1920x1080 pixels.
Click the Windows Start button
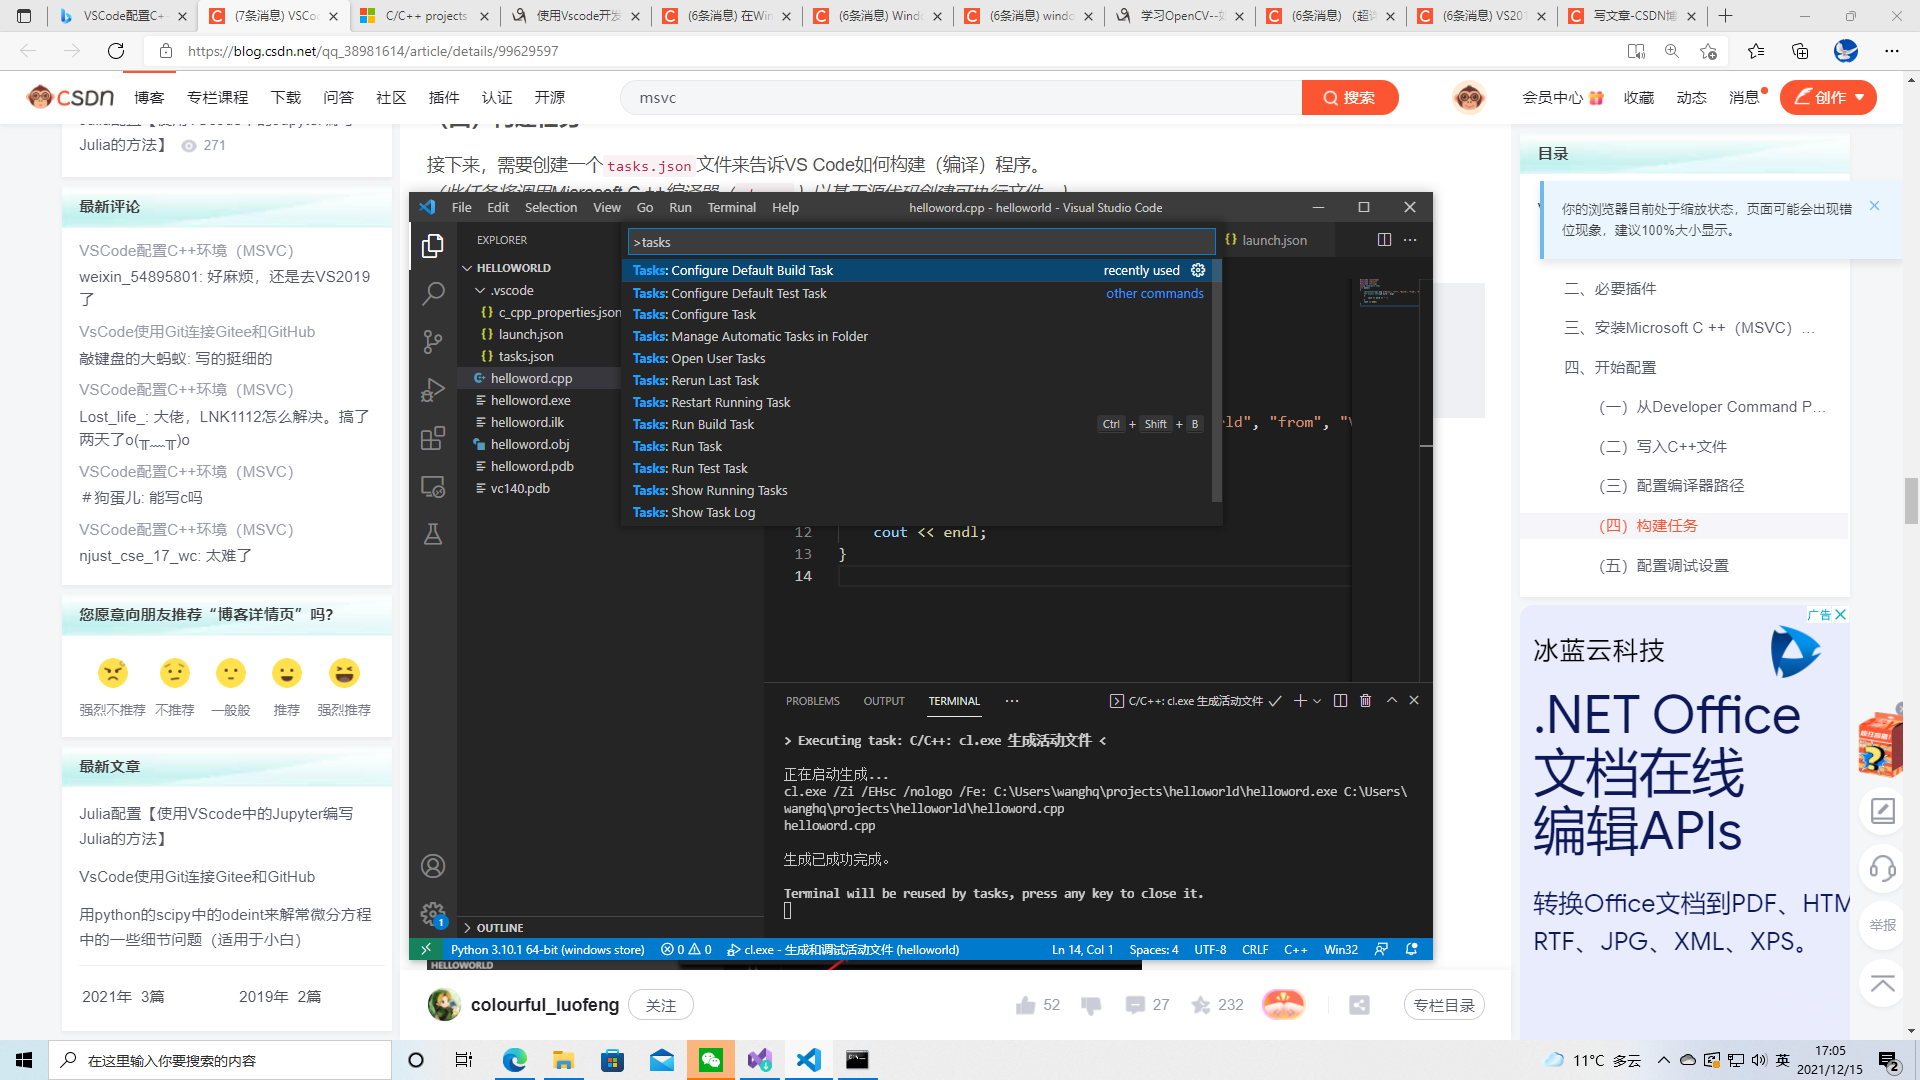24,1060
